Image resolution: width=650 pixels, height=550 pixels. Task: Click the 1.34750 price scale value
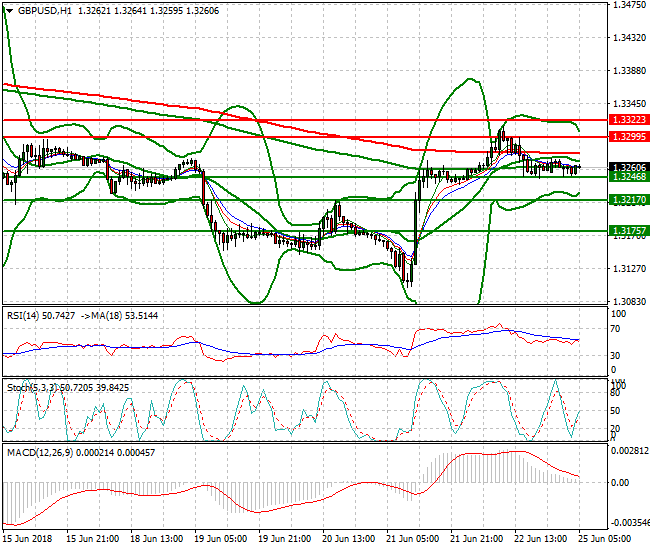tap(629, 5)
